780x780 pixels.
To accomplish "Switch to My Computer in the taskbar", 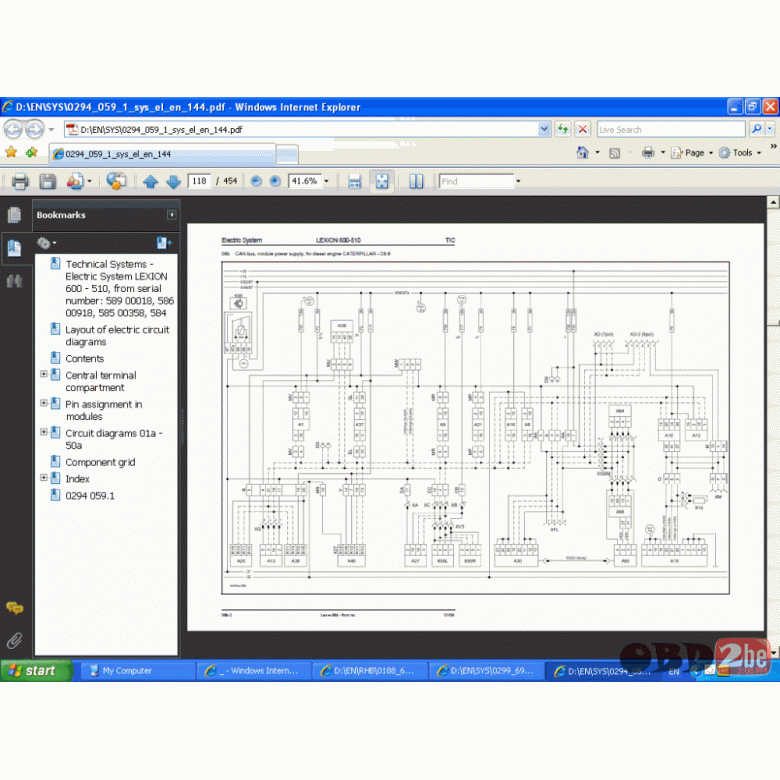I will pyautogui.click(x=138, y=671).
